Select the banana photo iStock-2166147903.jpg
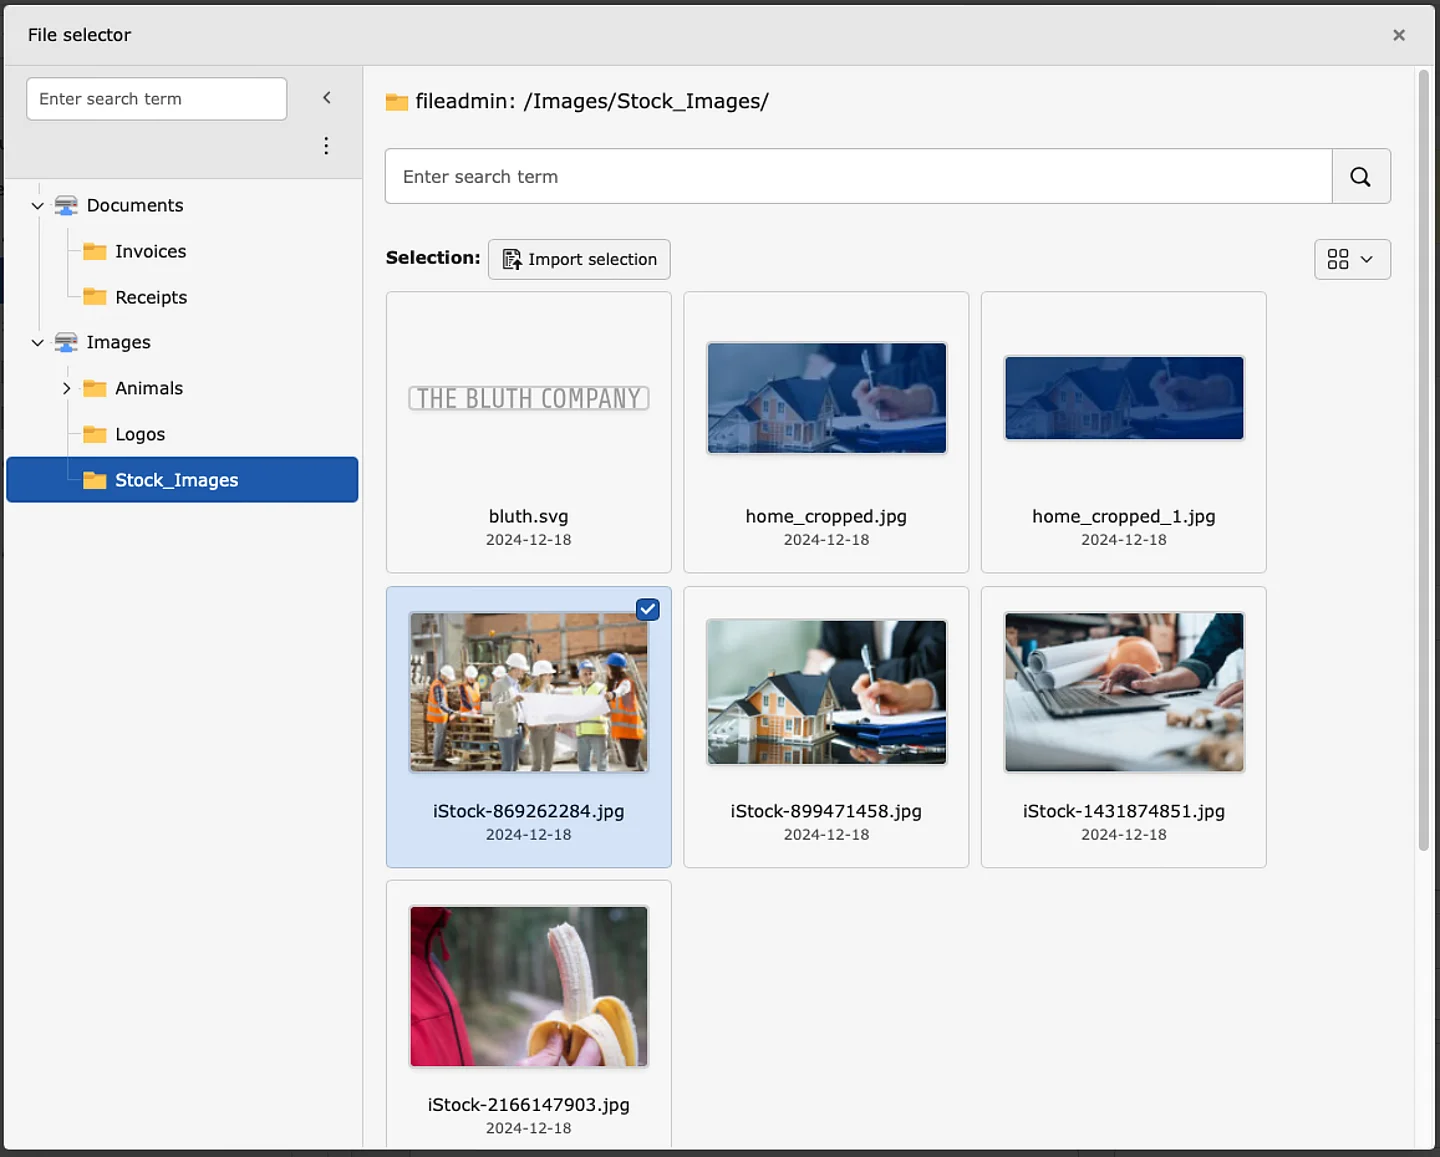This screenshot has height=1157, width=1440. point(528,986)
